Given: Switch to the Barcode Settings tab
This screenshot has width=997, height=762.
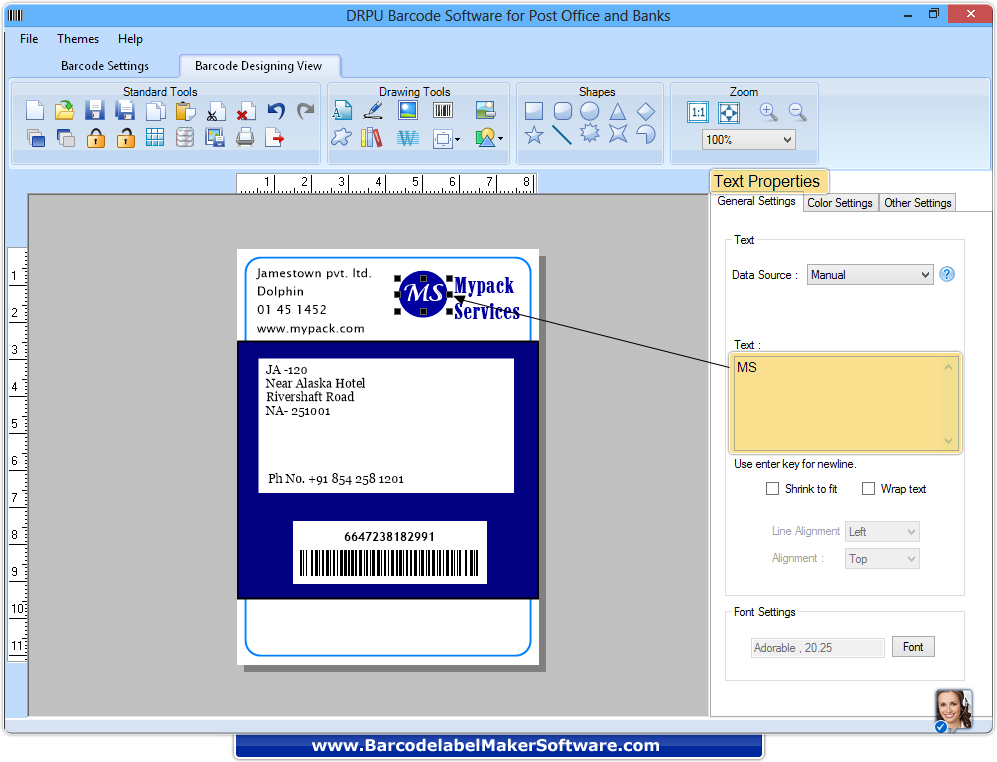Looking at the screenshot, I should (x=105, y=66).
